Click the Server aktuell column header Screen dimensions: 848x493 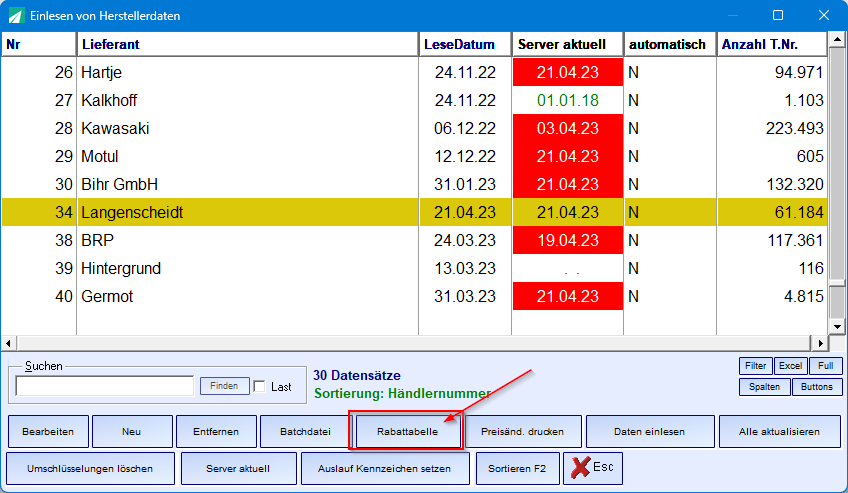[567, 44]
